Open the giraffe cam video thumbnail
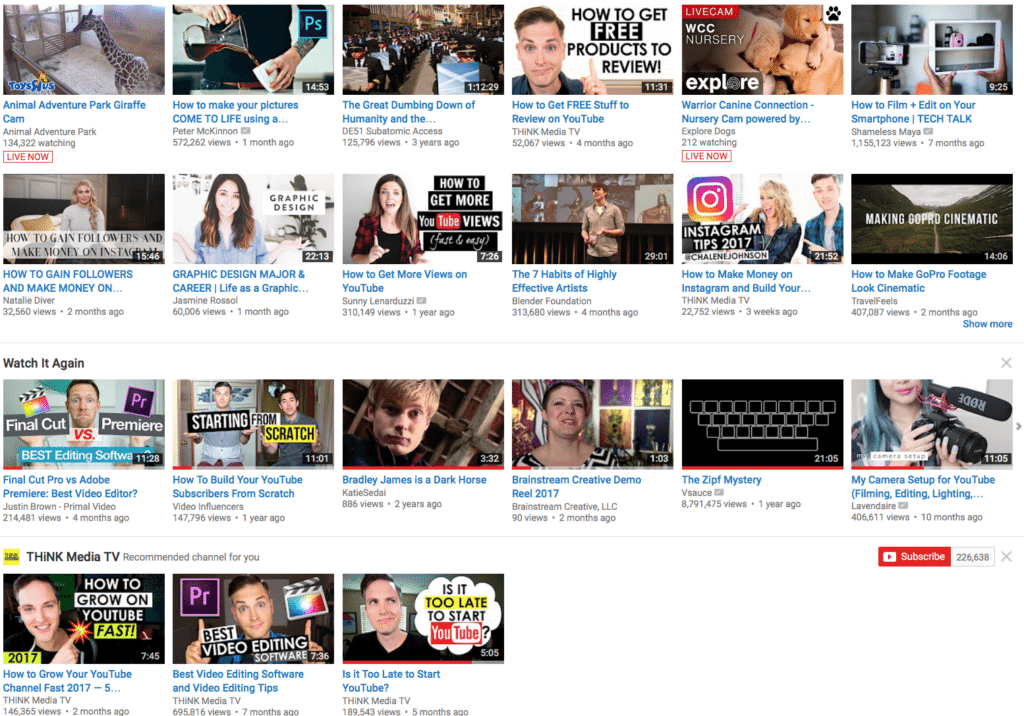The width and height of the screenshot is (1024, 716). point(84,50)
